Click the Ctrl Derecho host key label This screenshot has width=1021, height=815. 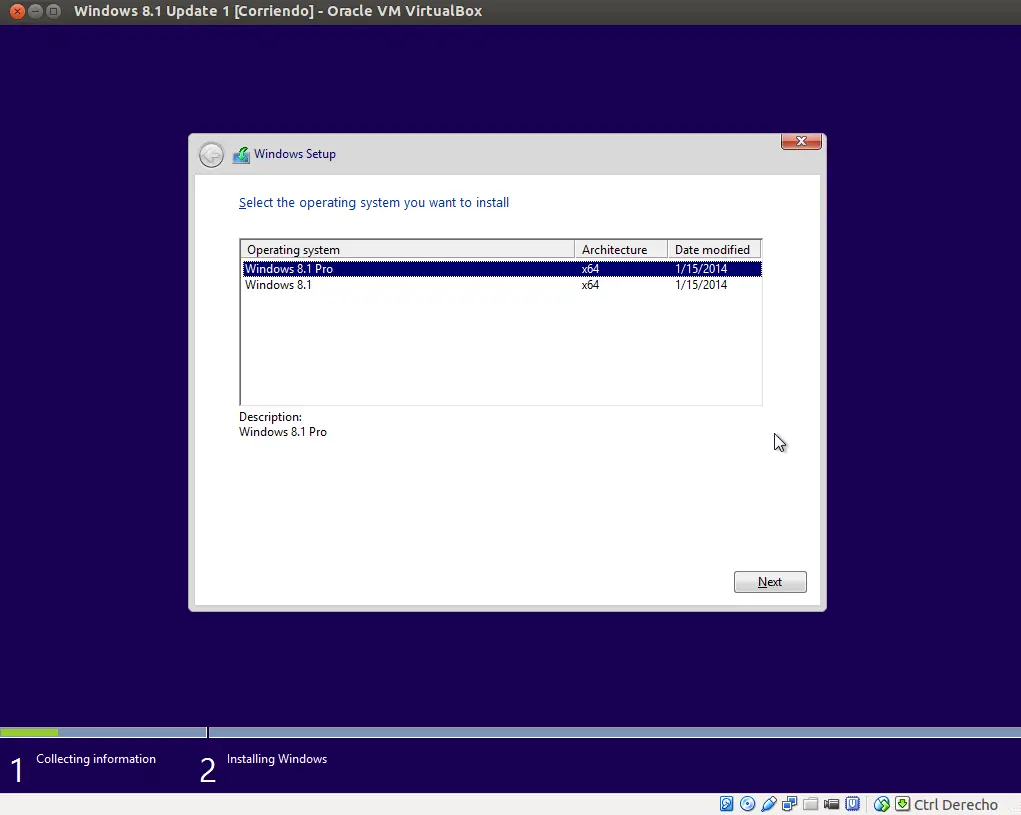tap(955, 805)
